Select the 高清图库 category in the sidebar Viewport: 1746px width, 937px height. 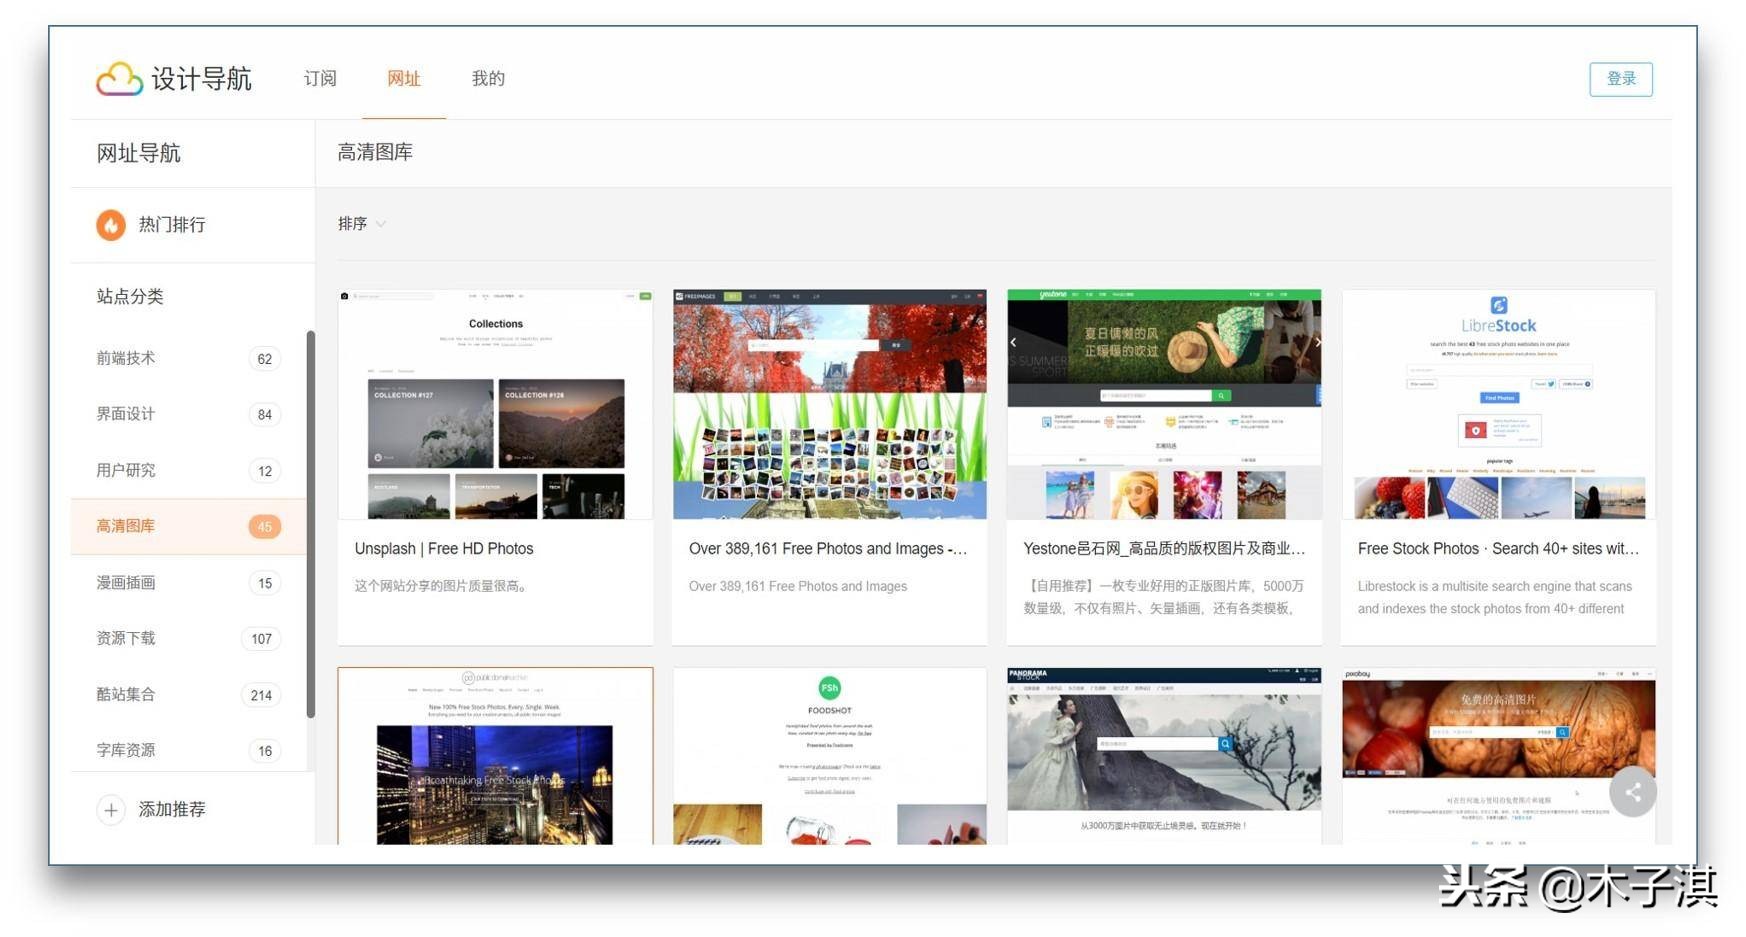click(x=125, y=526)
